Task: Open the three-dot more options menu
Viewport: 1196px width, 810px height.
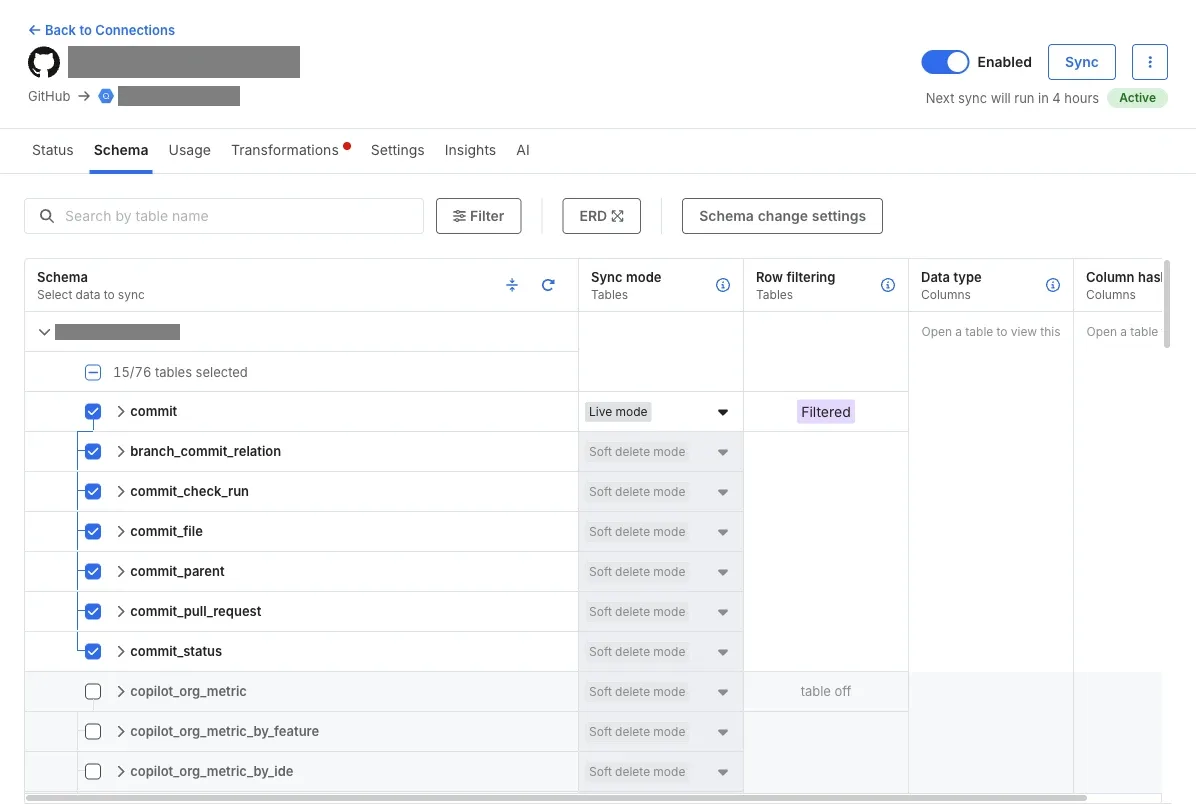Action: (x=1149, y=62)
